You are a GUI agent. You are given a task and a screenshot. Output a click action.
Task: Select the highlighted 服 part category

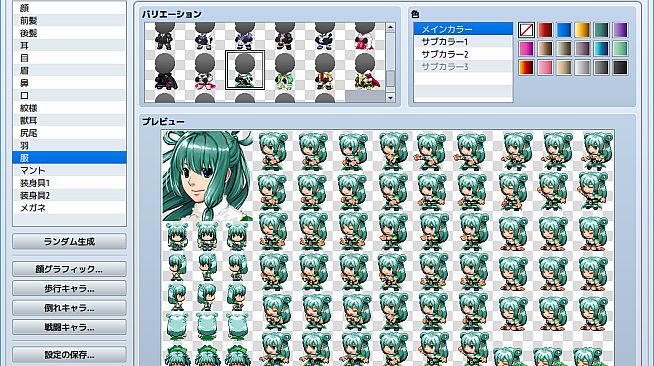coord(69,158)
